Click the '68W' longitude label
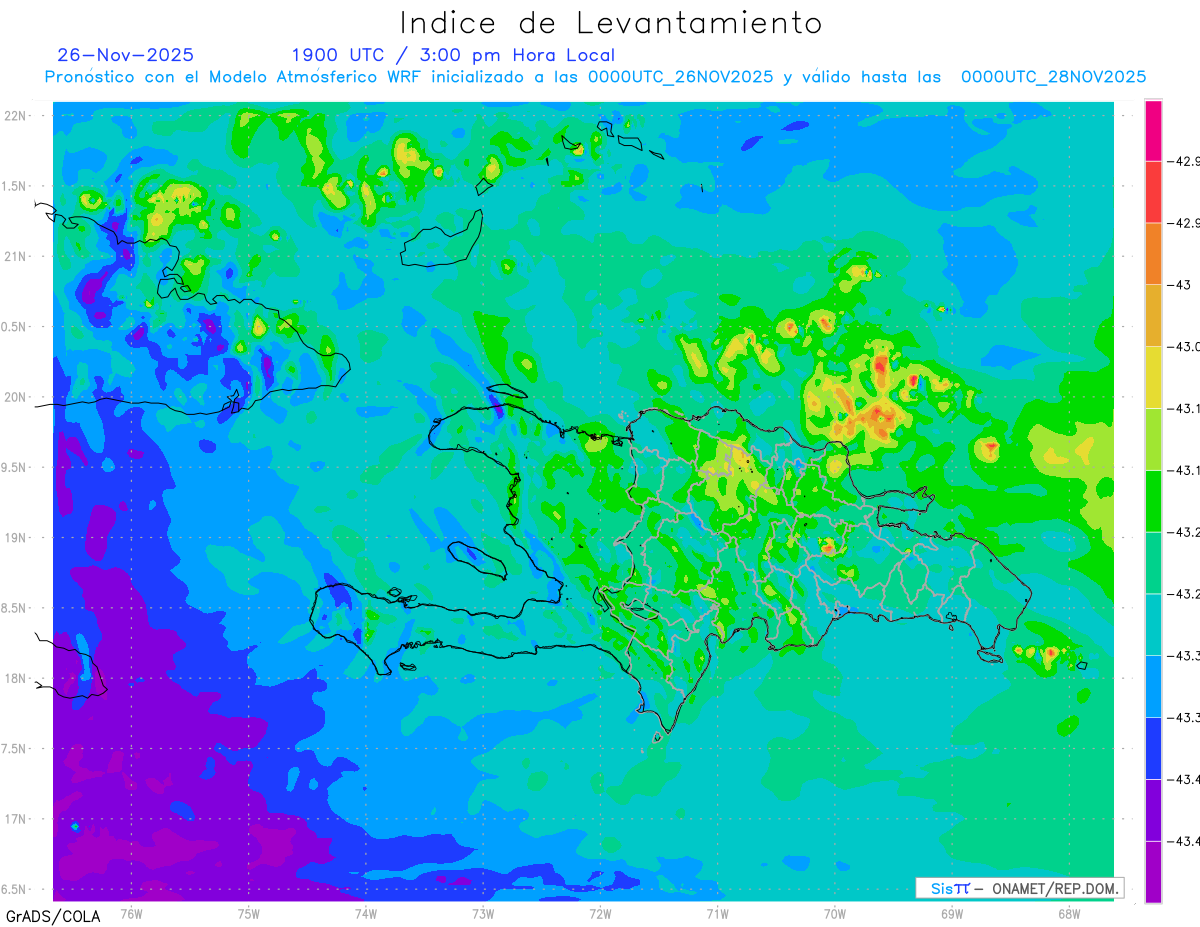The width and height of the screenshot is (1200, 927). pyautogui.click(x=1069, y=913)
